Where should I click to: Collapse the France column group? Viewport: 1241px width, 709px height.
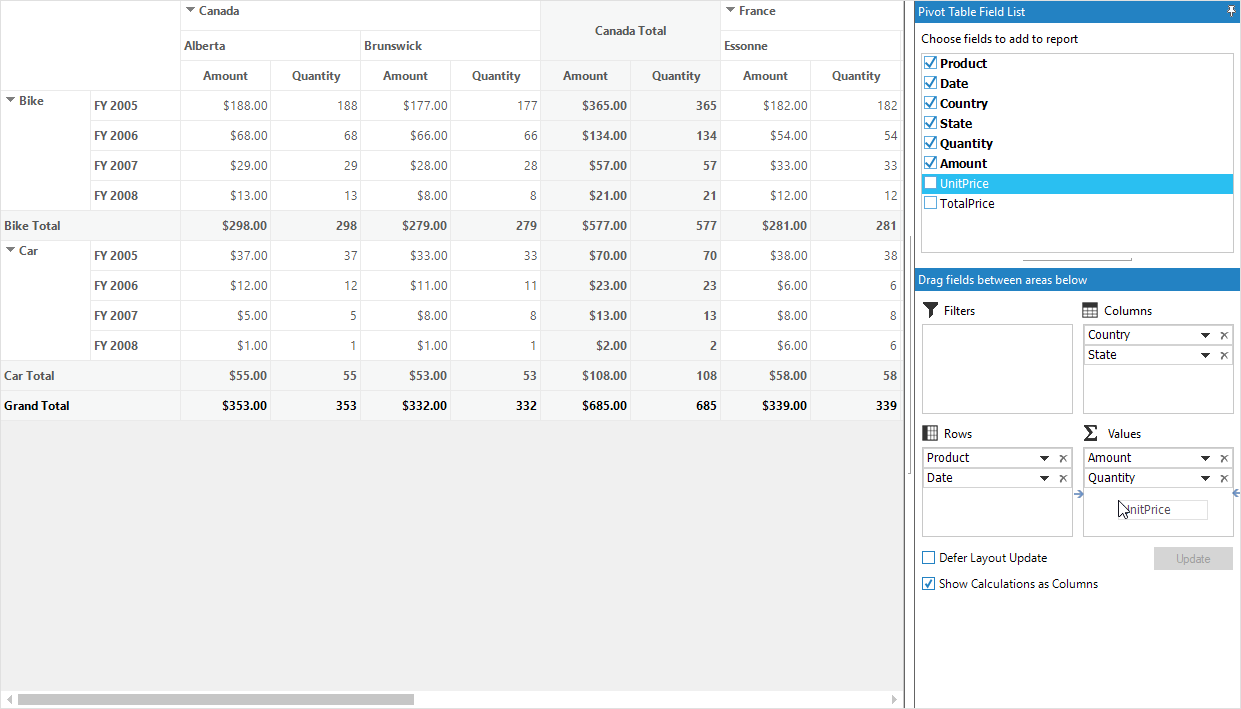730,10
